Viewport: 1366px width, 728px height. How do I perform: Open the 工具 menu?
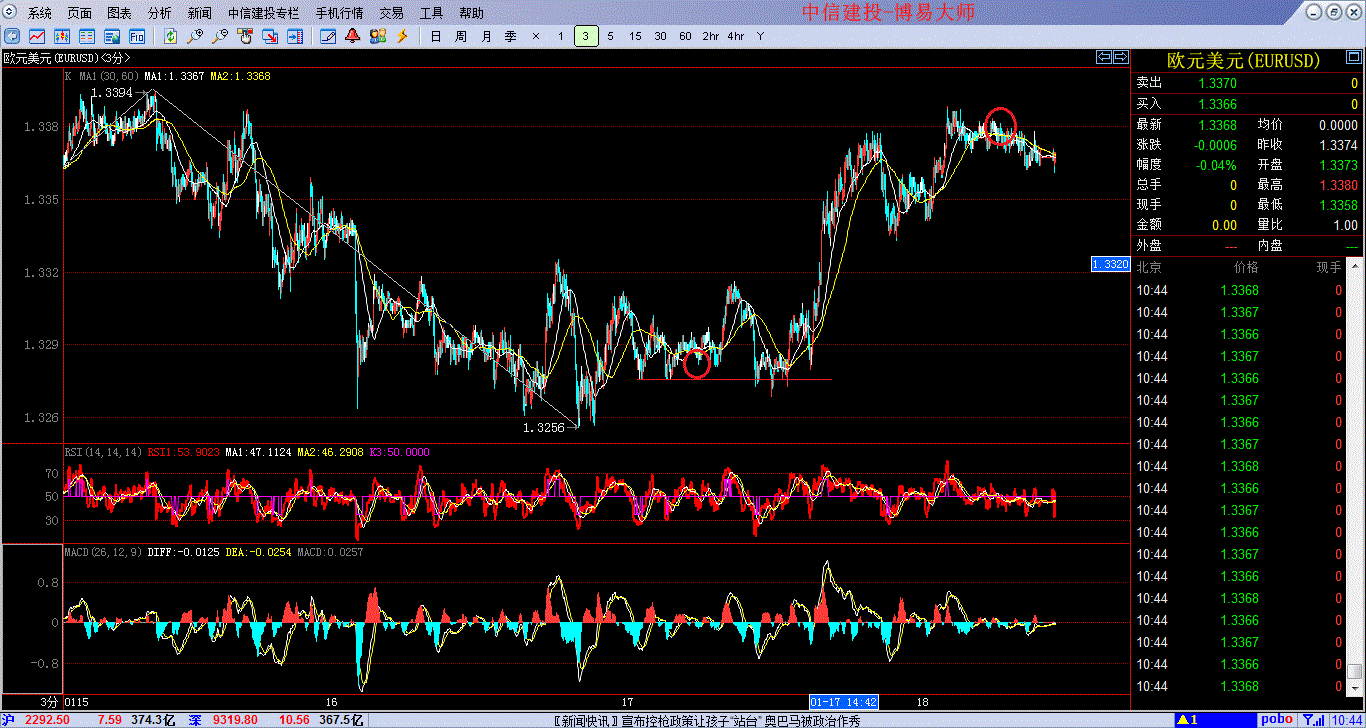[x=432, y=13]
